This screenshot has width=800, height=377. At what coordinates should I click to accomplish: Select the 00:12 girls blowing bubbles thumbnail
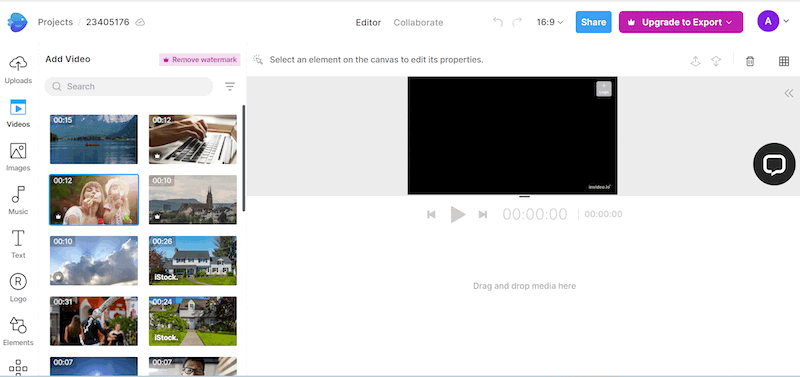click(x=94, y=199)
